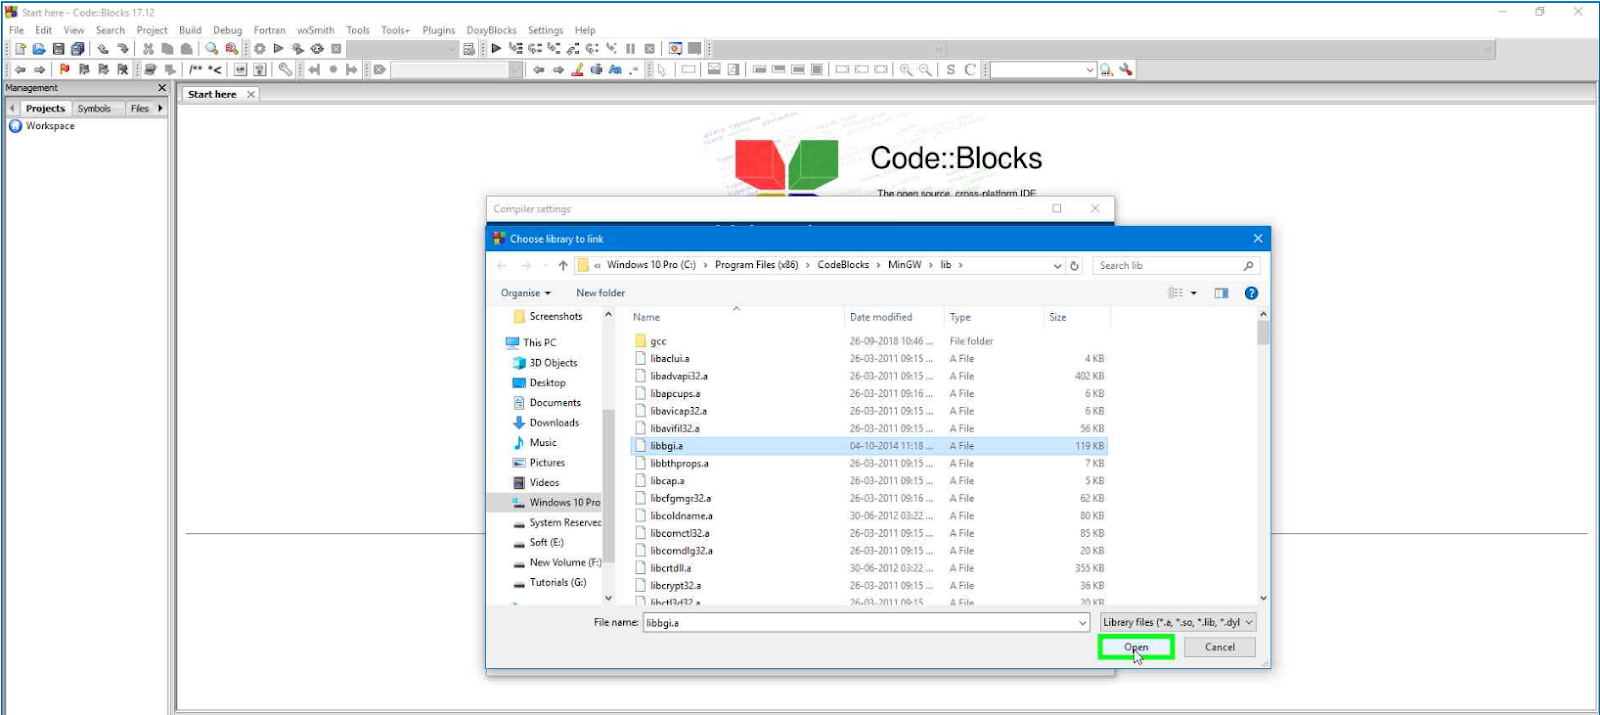The height and width of the screenshot is (715, 1600).
Task: Click the Toggle bookmark red flag icon
Action: pyautogui.click(x=65, y=70)
